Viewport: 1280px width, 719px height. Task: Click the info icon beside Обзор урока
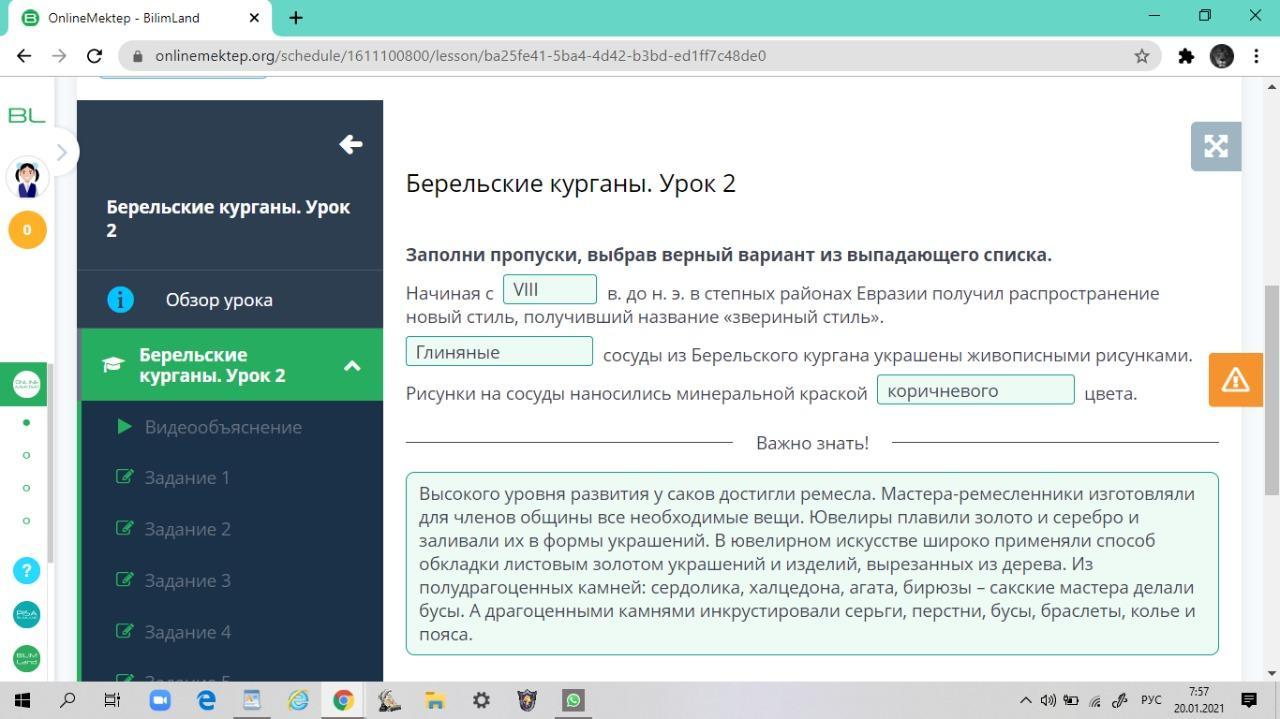pos(120,299)
